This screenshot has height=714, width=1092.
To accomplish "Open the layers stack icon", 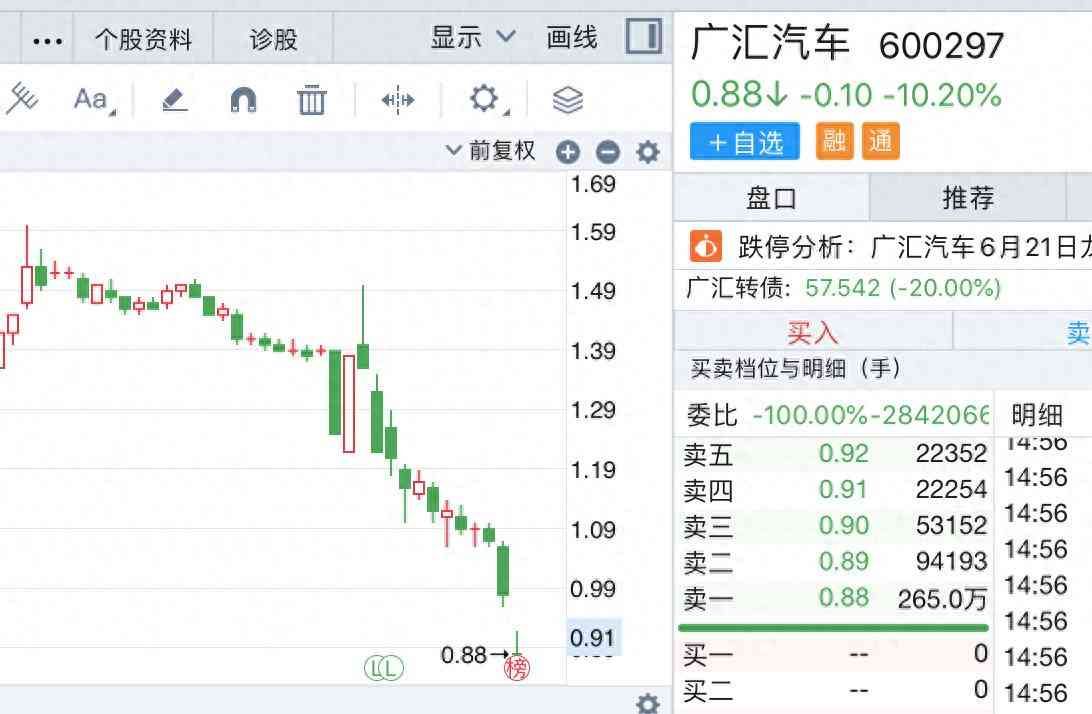I will click(567, 99).
